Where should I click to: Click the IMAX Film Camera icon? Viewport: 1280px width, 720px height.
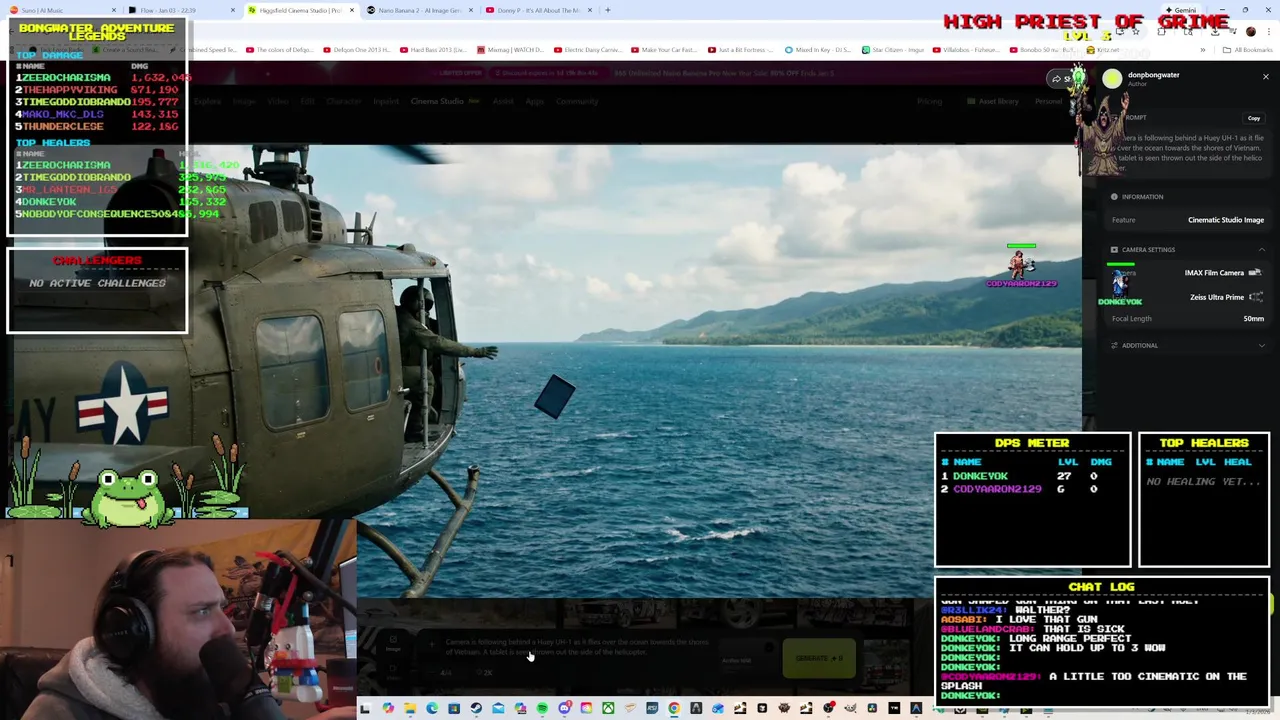click(1255, 272)
